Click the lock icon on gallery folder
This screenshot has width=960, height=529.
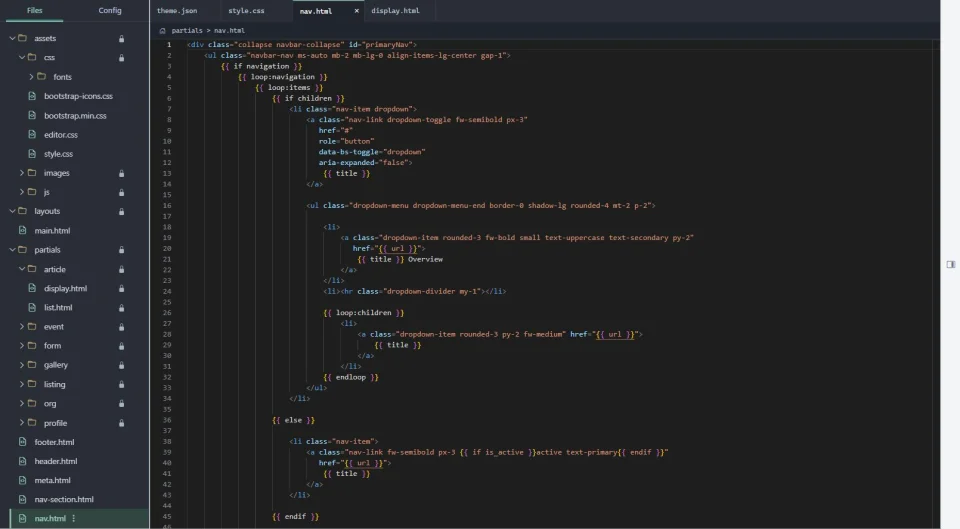point(121,365)
